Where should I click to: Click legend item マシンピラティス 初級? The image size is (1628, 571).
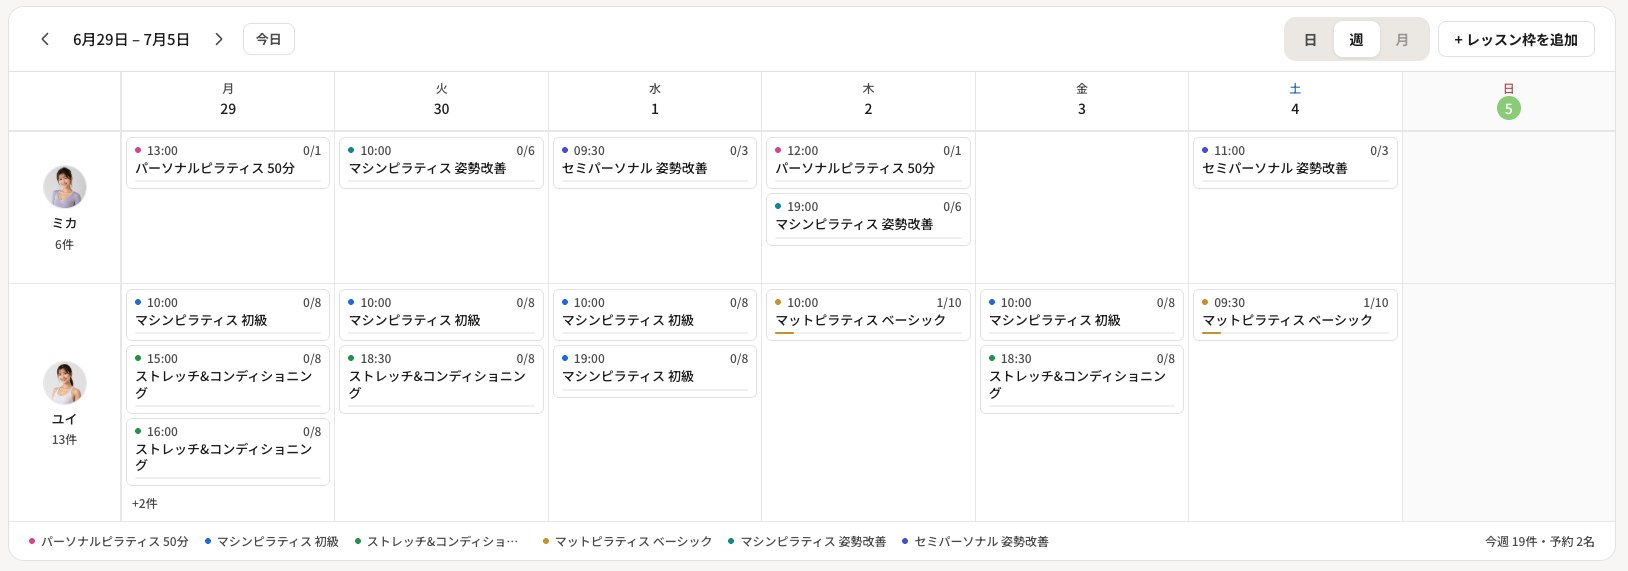coord(271,542)
